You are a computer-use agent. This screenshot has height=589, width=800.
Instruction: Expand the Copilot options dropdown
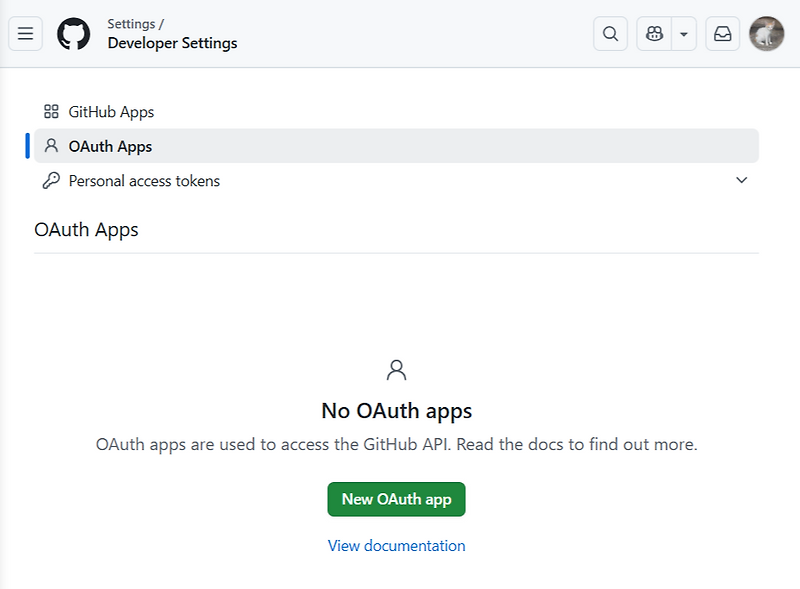[683, 33]
